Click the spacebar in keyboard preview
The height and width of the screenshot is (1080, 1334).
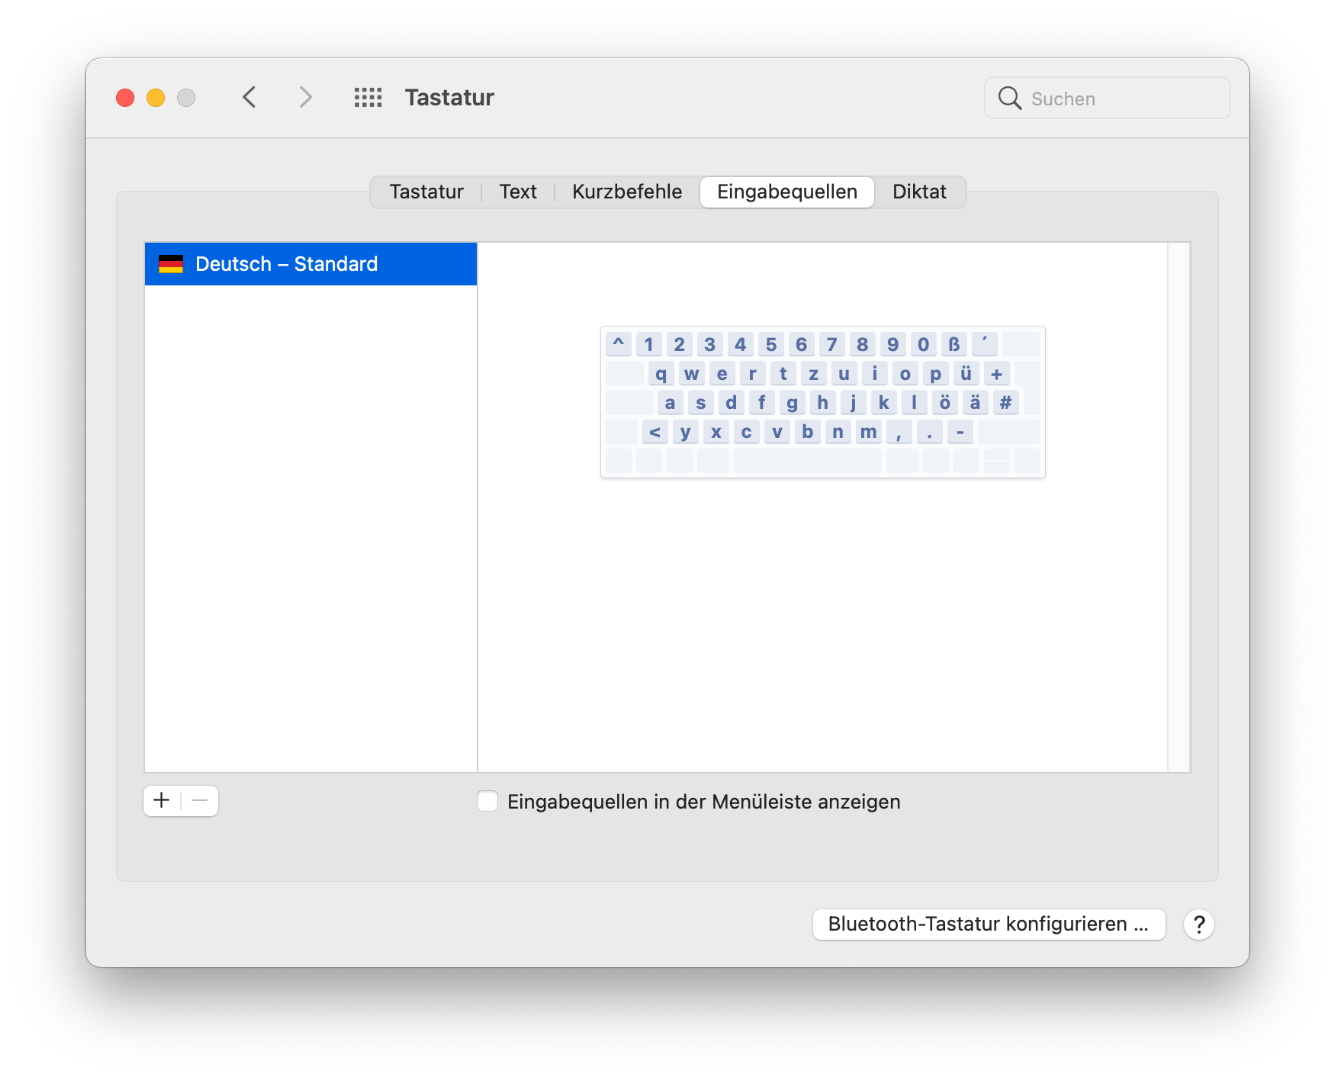(808, 461)
